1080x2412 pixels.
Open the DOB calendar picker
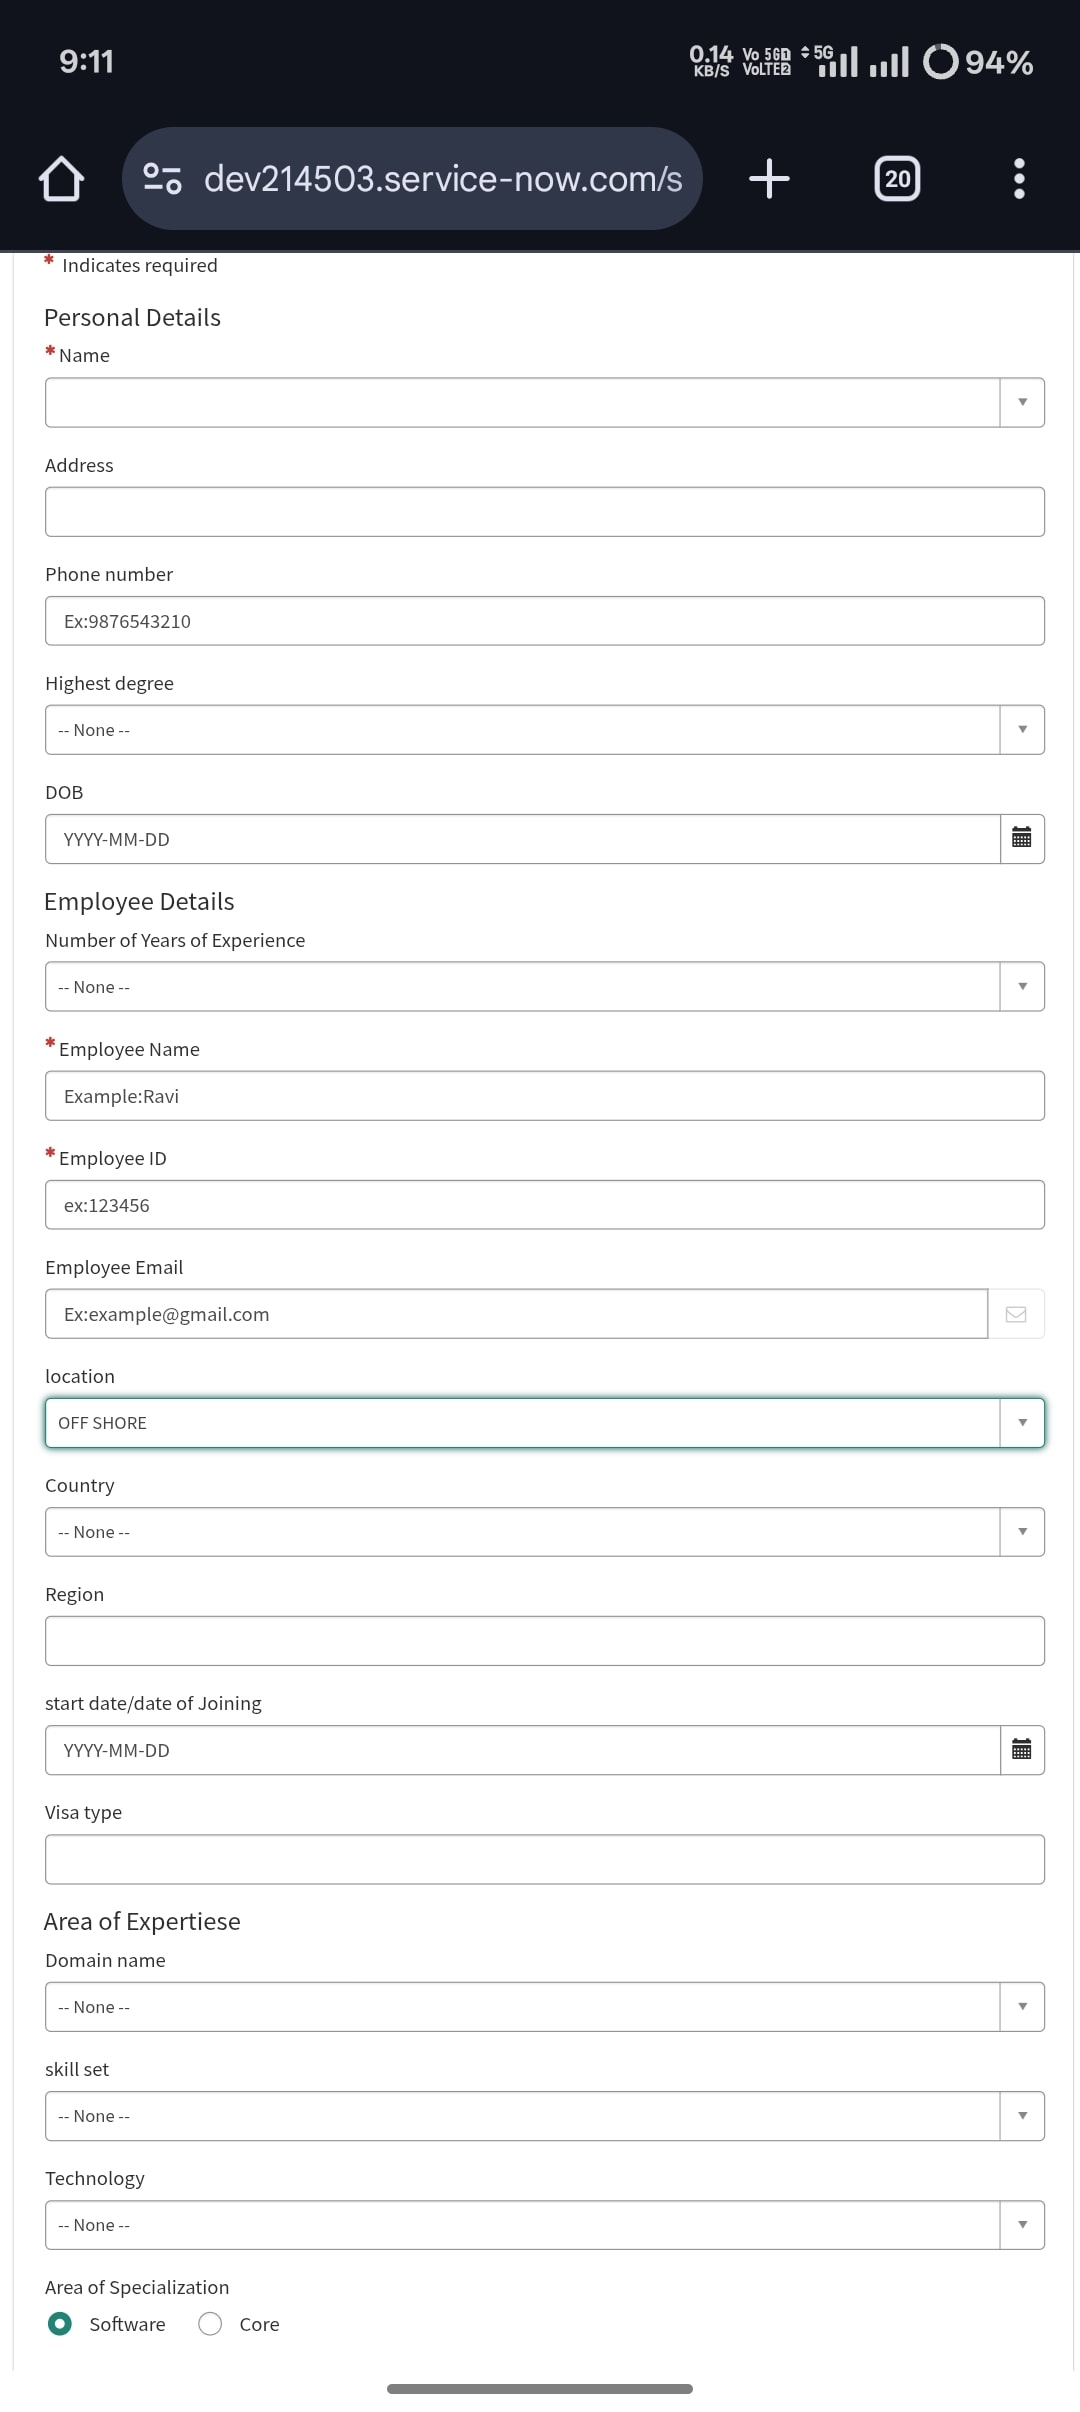click(1022, 839)
